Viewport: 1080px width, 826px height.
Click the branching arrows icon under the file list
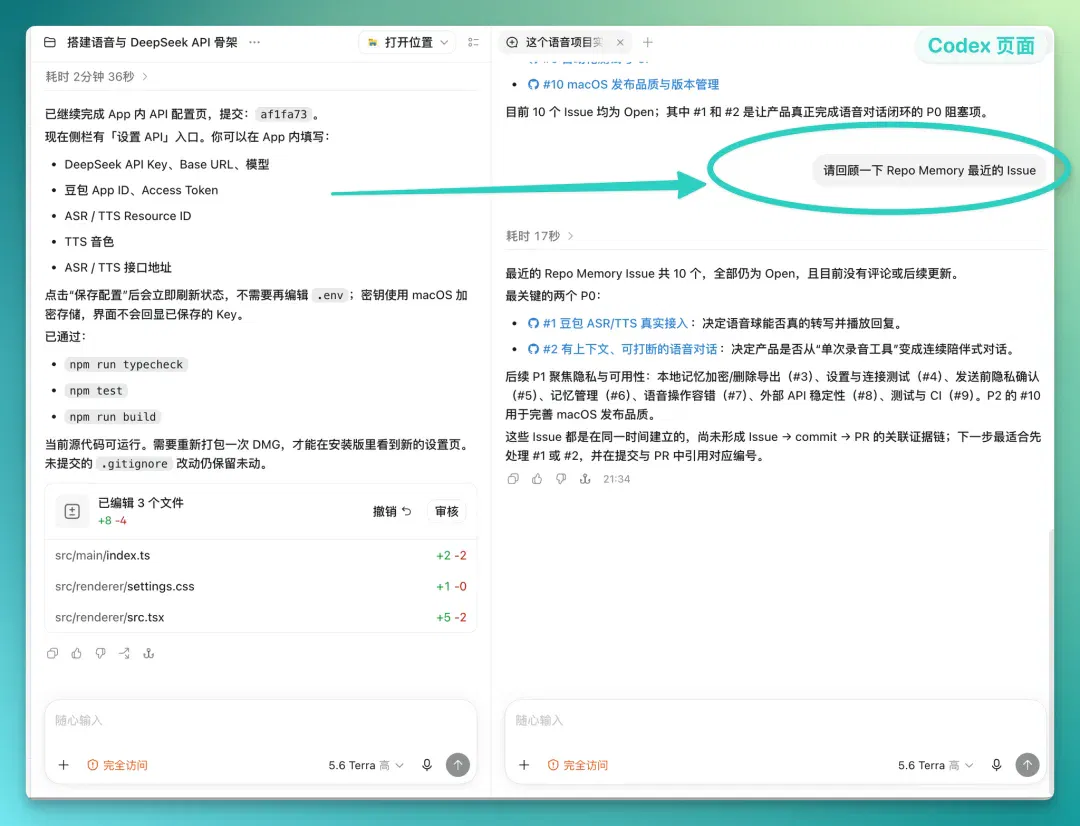pyautogui.click(x=124, y=653)
